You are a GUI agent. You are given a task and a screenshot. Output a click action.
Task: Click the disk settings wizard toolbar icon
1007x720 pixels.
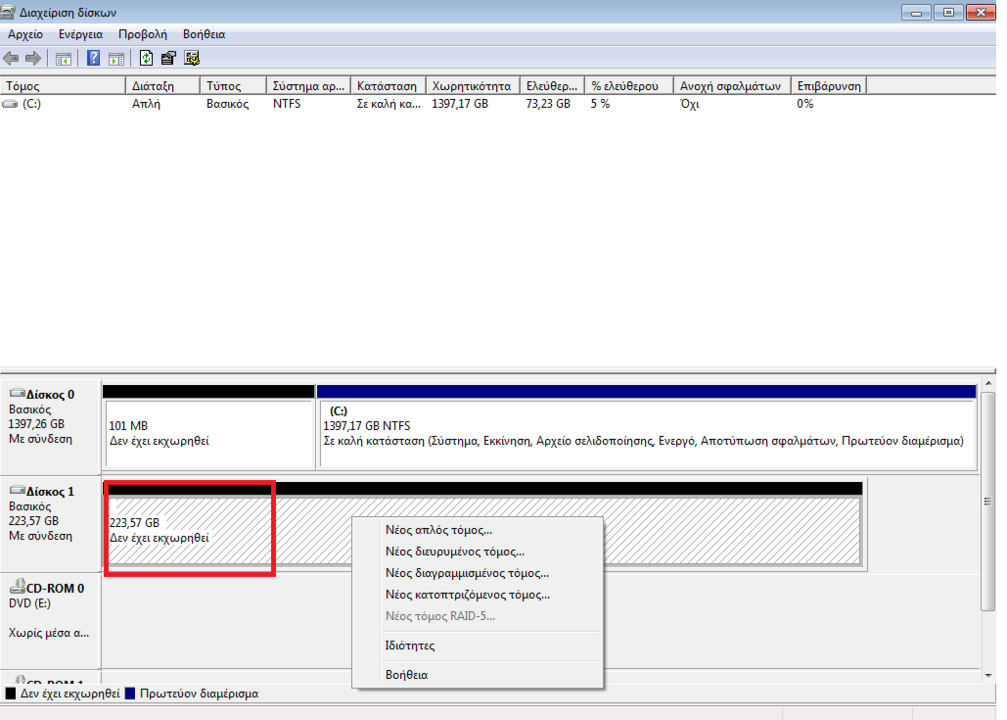coord(192,58)
